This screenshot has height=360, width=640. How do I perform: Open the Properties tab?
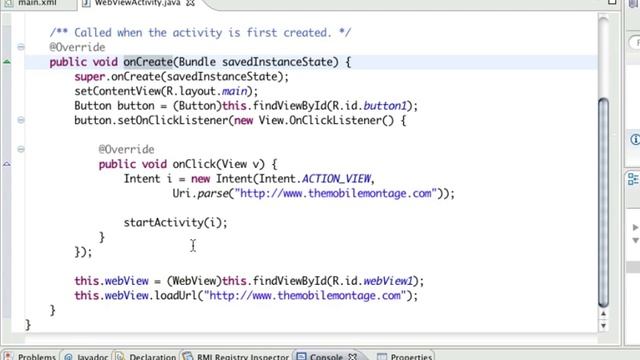click(x=411, y=356)
